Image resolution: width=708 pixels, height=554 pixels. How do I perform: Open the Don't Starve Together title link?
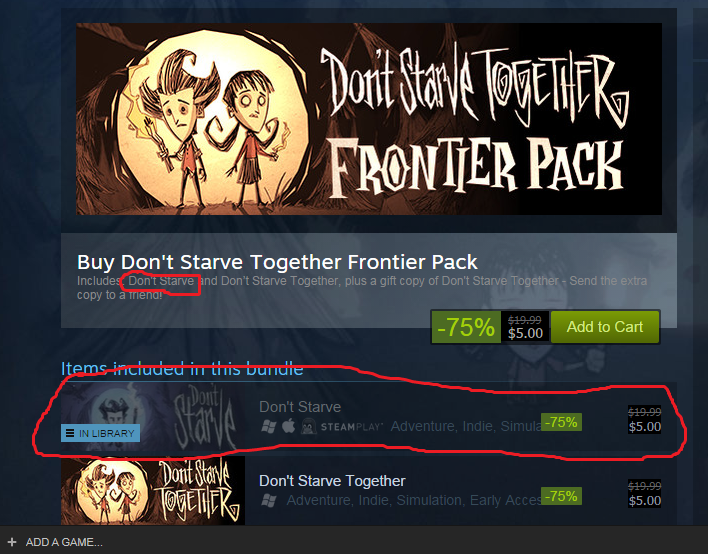coord(332,481)
